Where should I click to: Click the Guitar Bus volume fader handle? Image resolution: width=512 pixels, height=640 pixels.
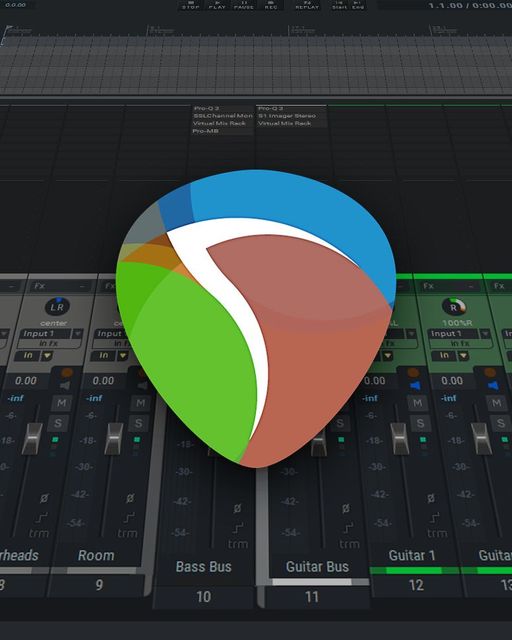point(318,443)
